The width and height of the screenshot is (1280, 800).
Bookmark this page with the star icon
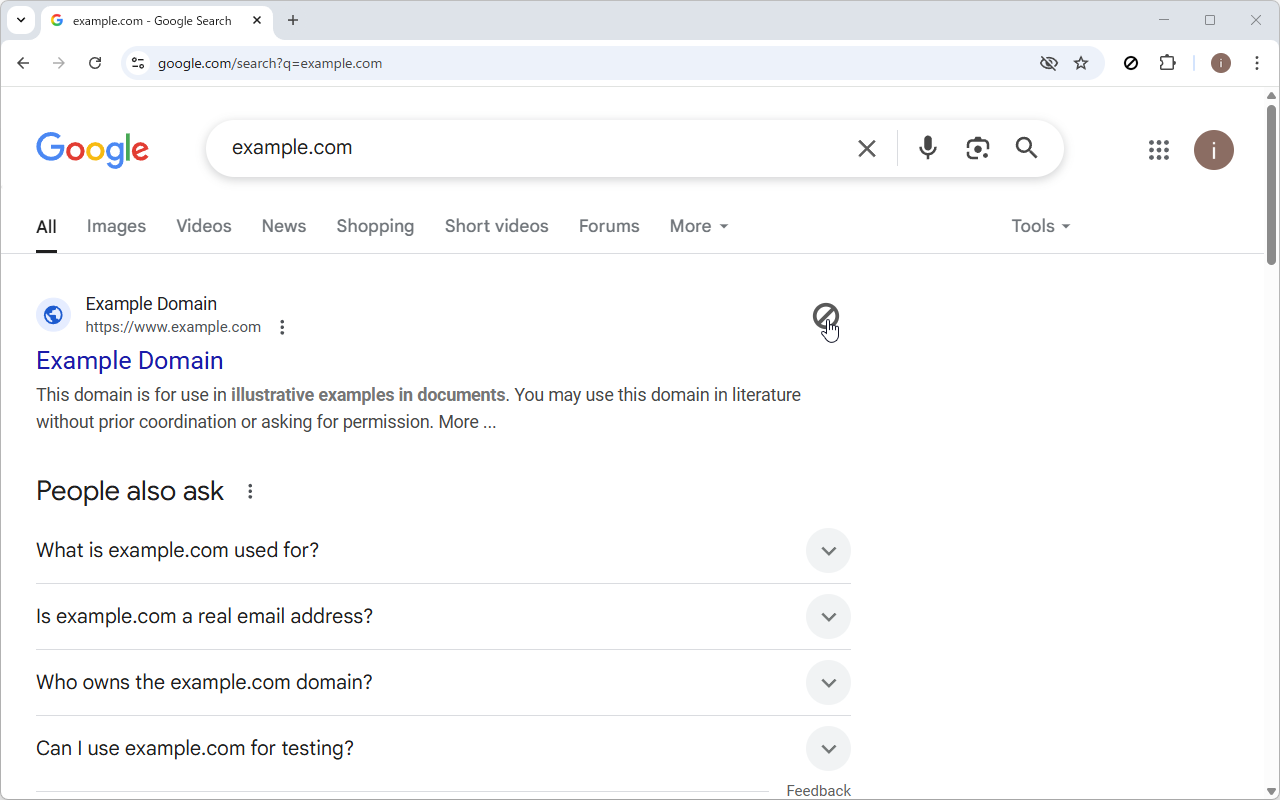pos(1081,62)
